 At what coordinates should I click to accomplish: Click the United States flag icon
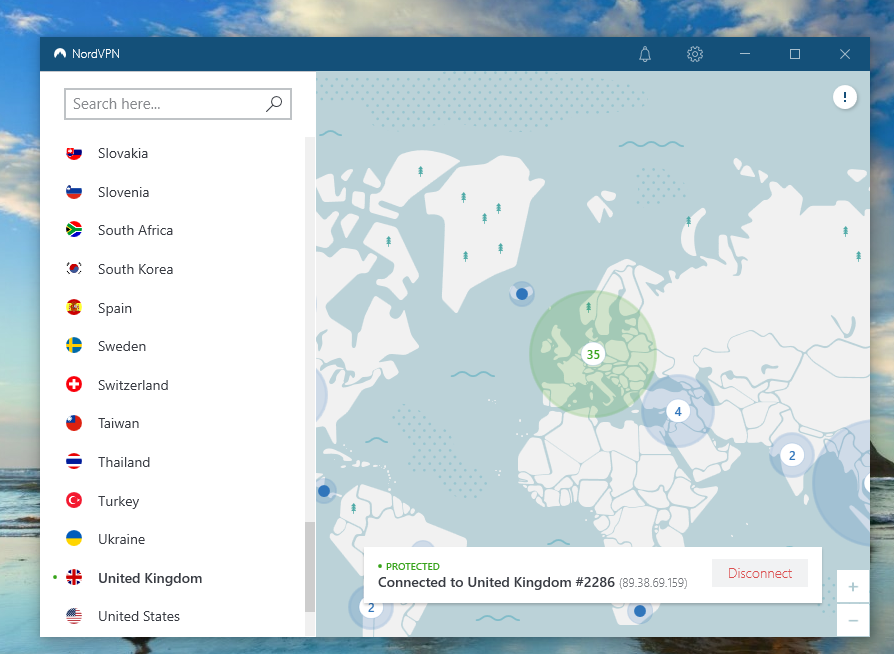[x=74, y=616]
